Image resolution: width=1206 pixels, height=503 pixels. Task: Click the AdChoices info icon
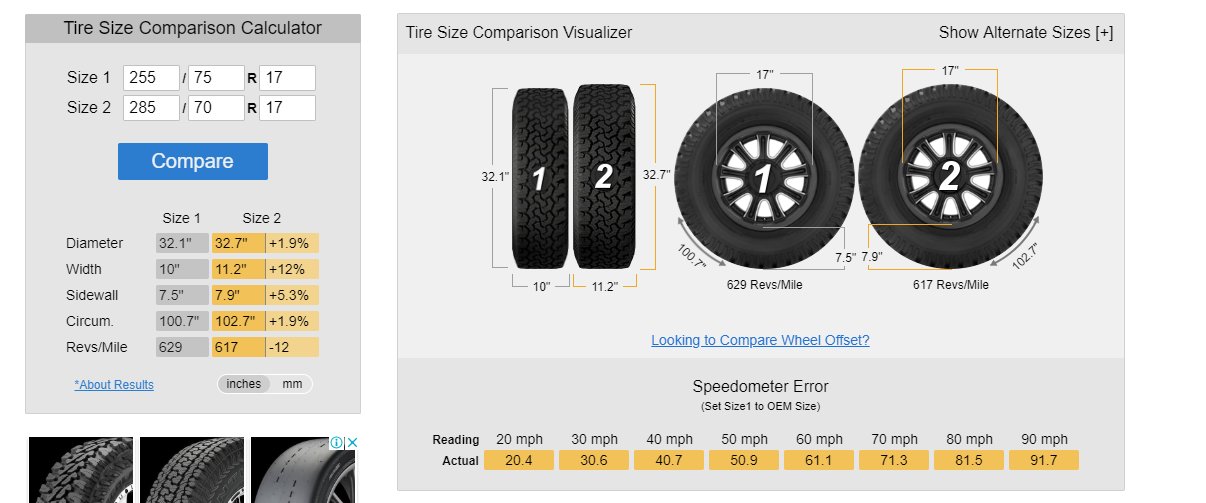point(337,443)
